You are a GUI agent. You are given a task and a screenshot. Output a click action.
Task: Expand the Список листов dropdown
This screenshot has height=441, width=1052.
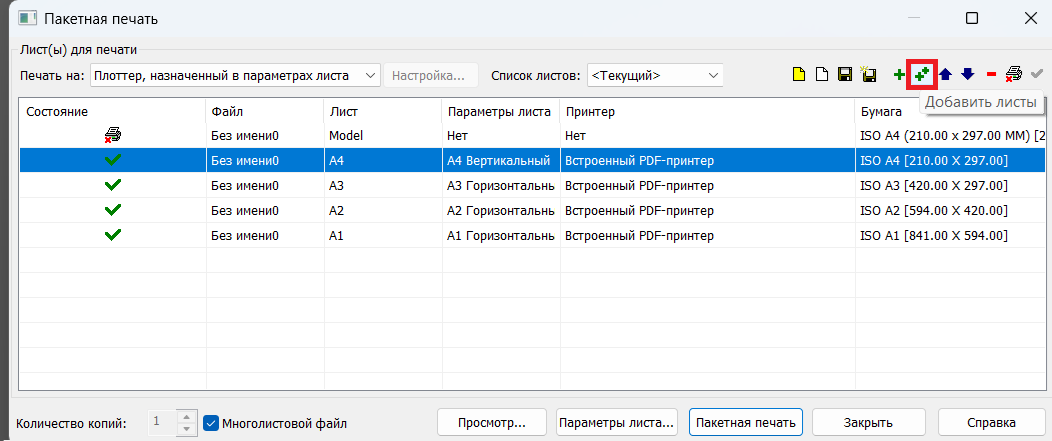tap(655, 75)
